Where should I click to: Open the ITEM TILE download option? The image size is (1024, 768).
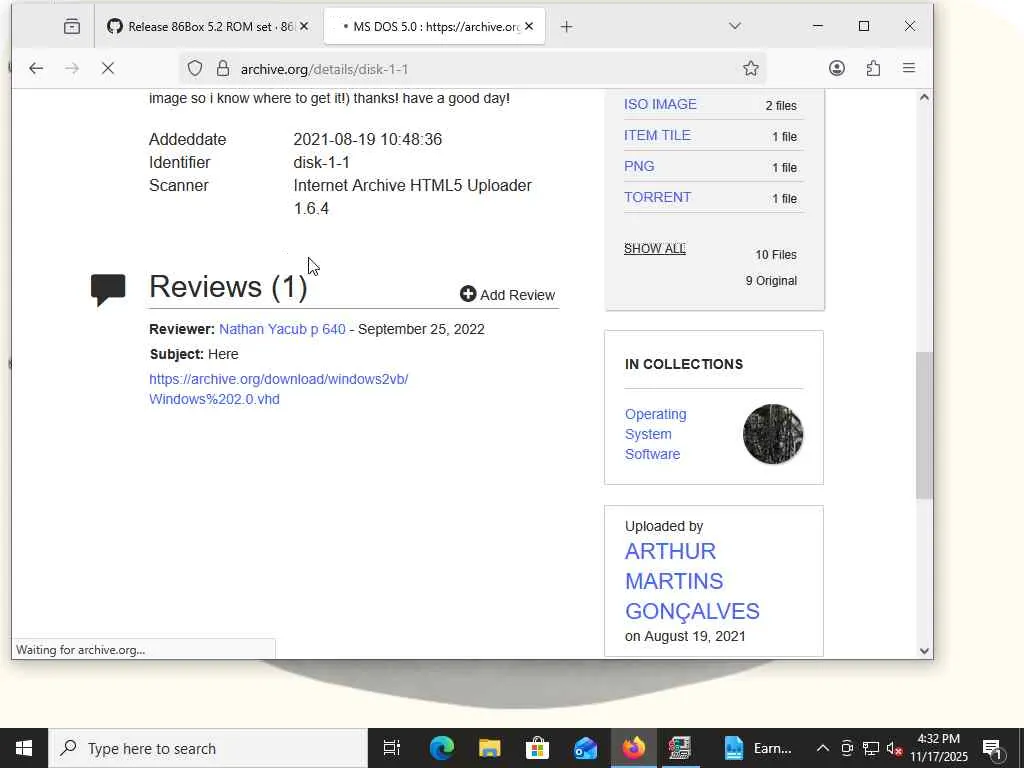(657, 135)
